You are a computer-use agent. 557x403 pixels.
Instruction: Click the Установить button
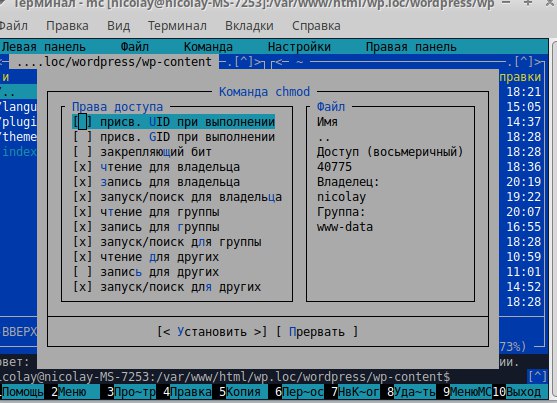(x=212, y=332)
